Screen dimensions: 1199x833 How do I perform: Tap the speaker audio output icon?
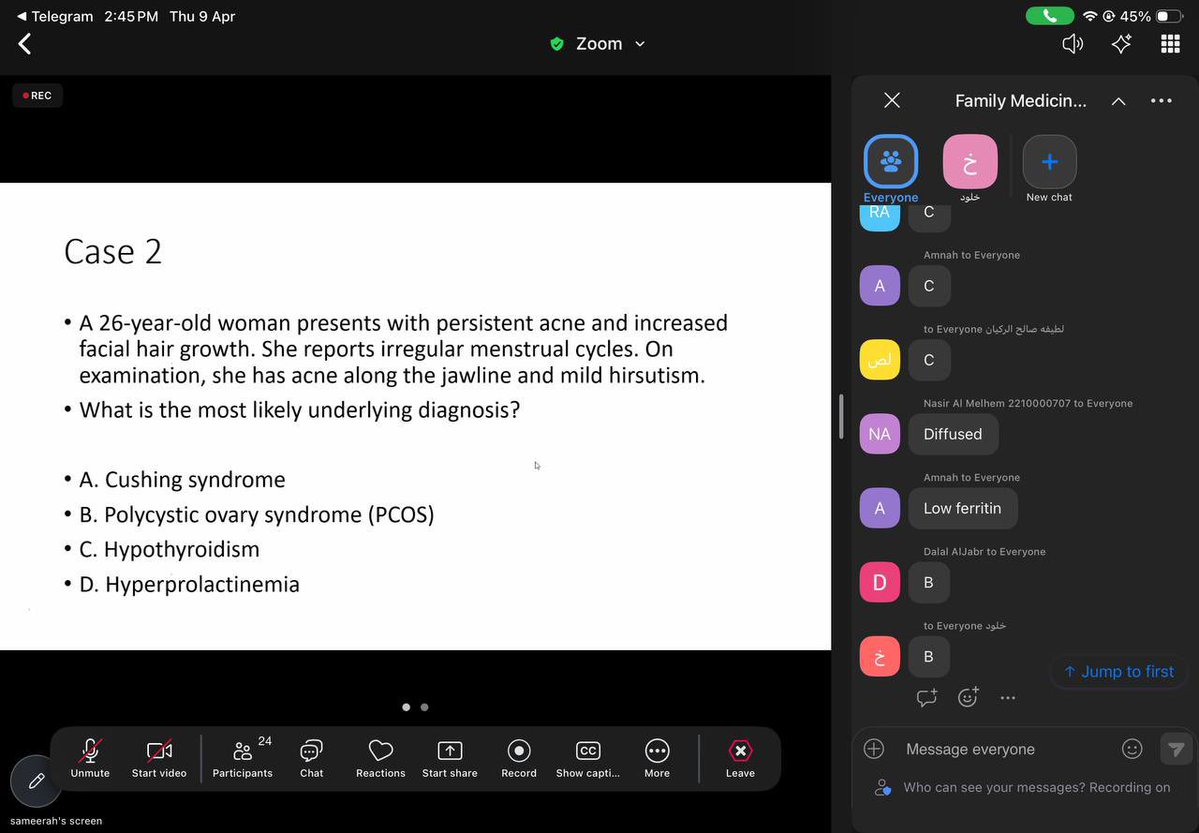(x=1073, y=44)
